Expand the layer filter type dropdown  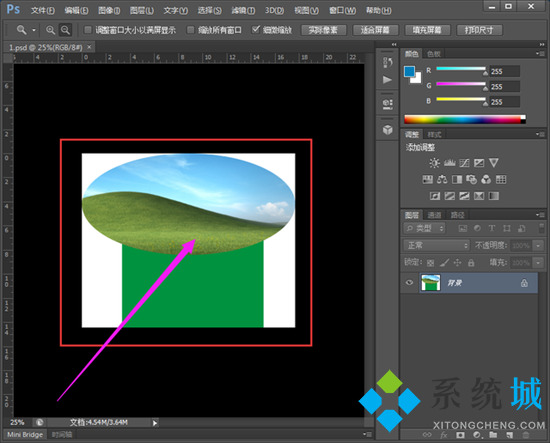[424, 229]
